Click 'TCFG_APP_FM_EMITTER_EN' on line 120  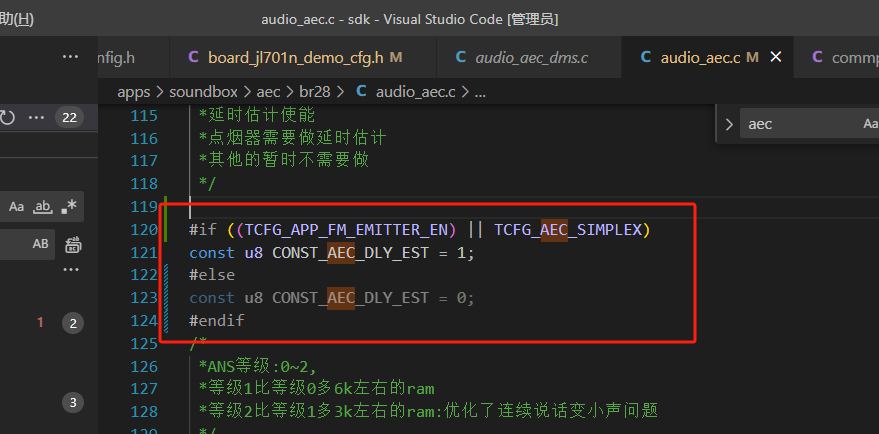point(347,229)
